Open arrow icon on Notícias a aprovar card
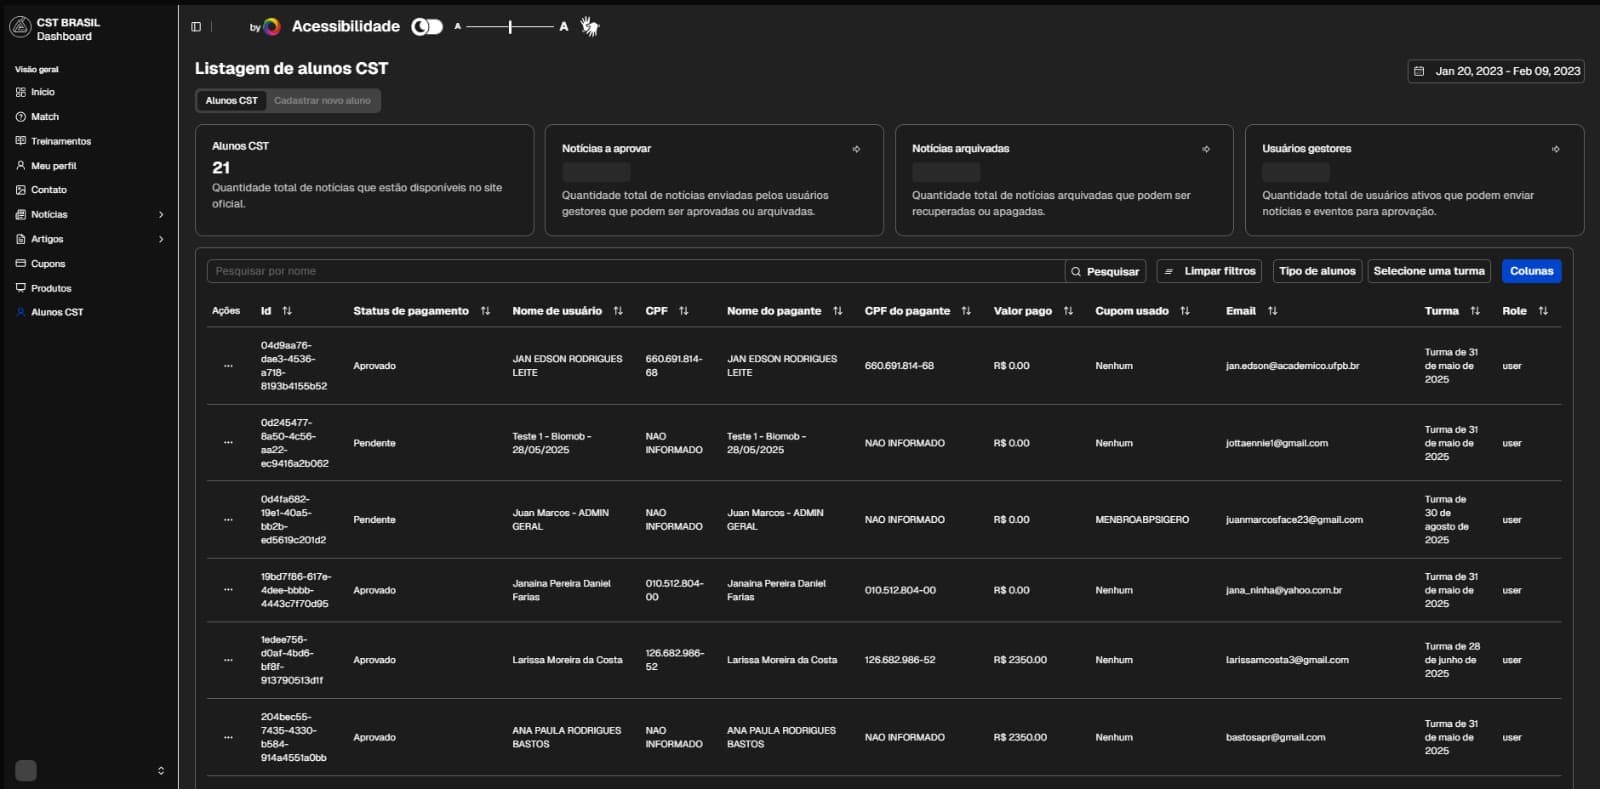This screenshot has width=1600, height=789. [856, 149]
